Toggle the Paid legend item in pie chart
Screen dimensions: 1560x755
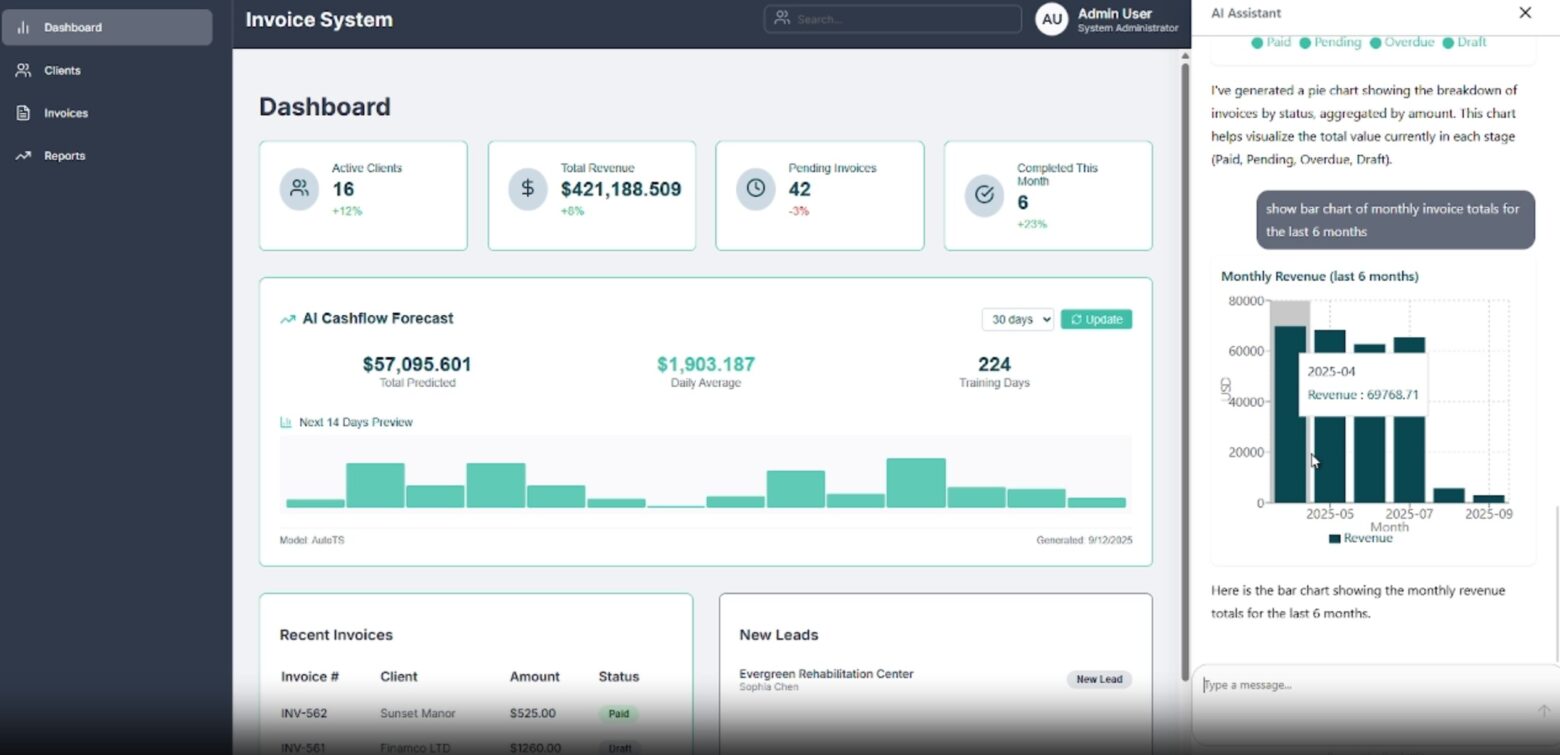(1271, 43)
